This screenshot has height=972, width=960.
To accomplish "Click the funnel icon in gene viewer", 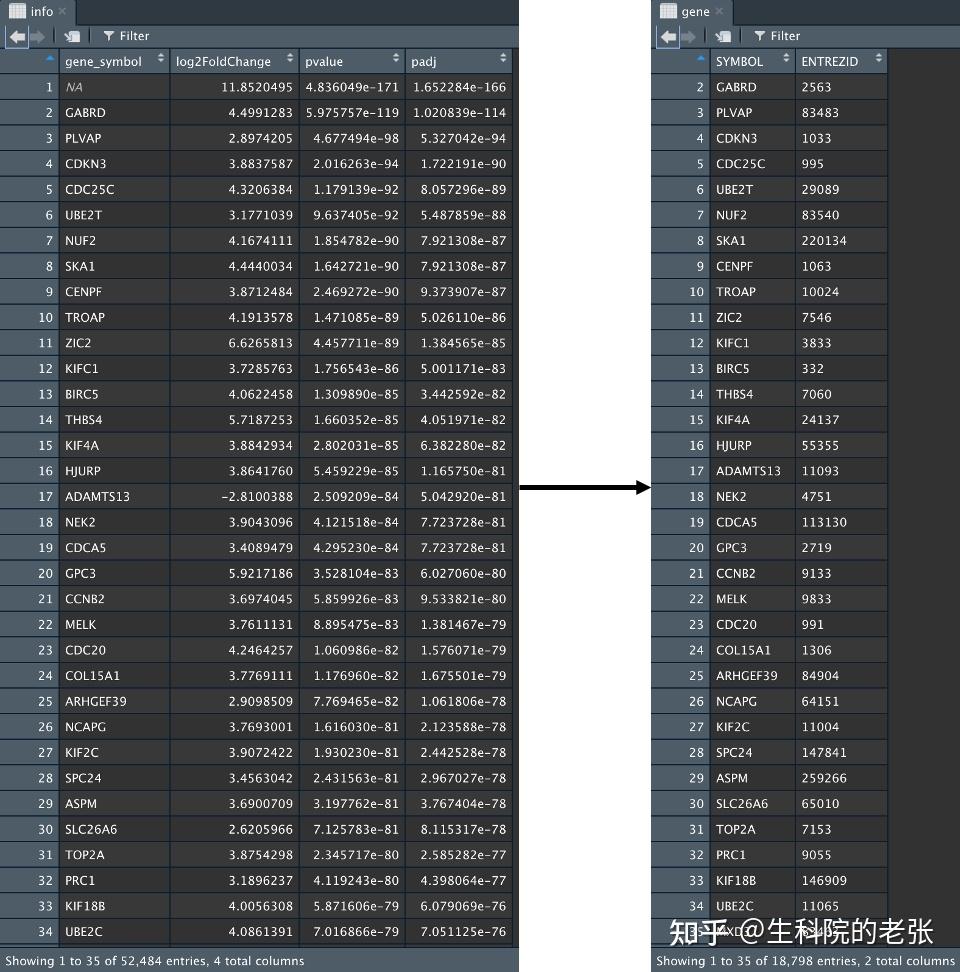I will [x=759, y=36].
